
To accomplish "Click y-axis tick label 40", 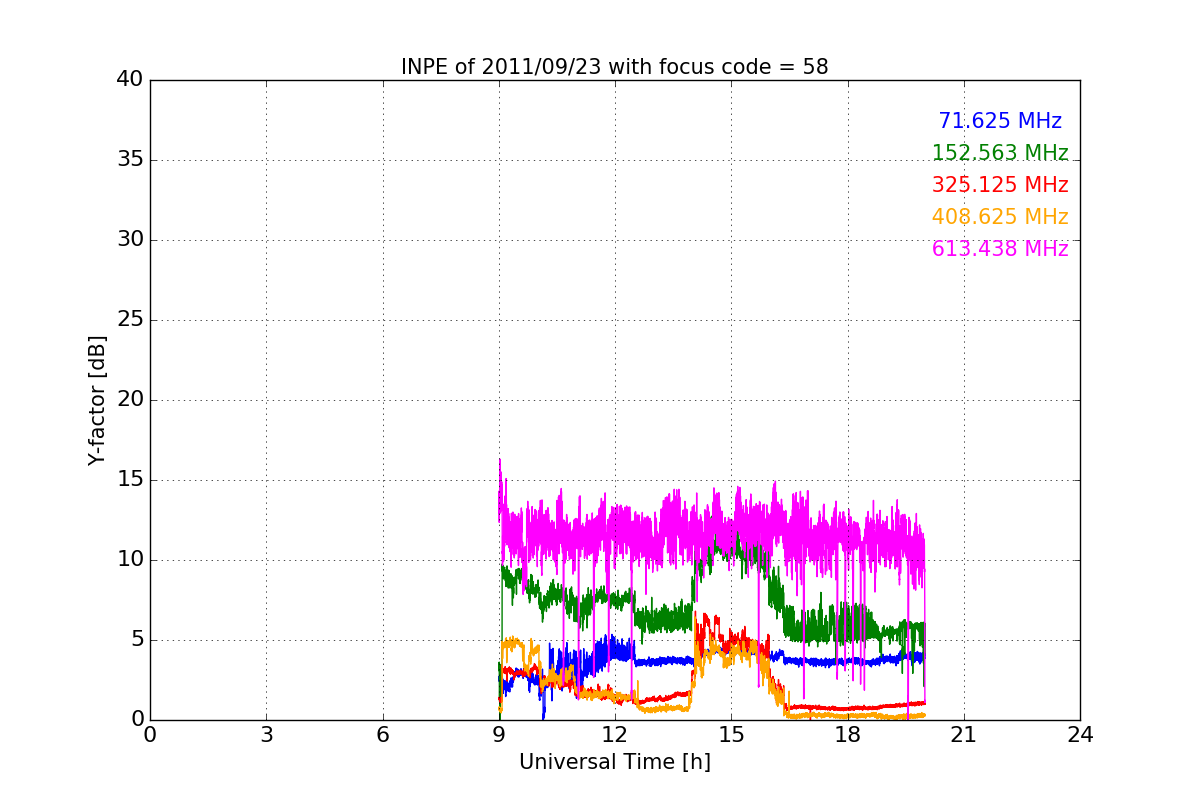I will click(x=130, y=80).
